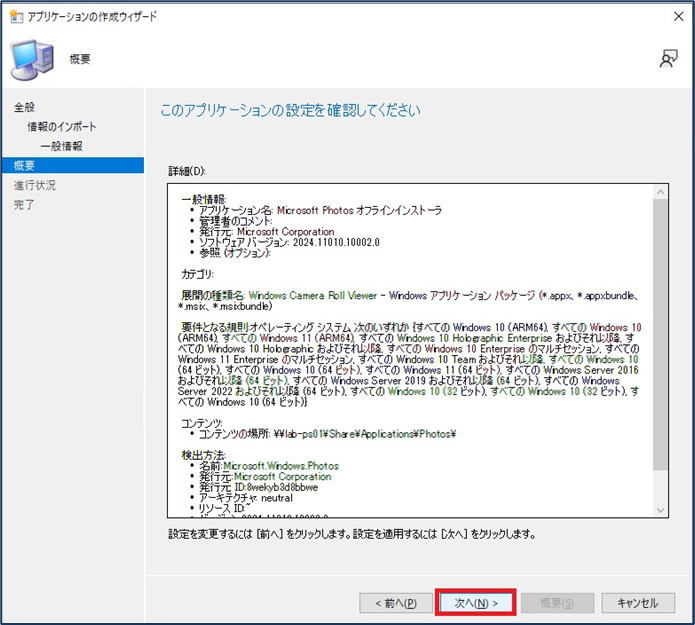Click the カテゴリ: heading text
Viewport: 695px width, 625px height.
click(x=198, y=274)
